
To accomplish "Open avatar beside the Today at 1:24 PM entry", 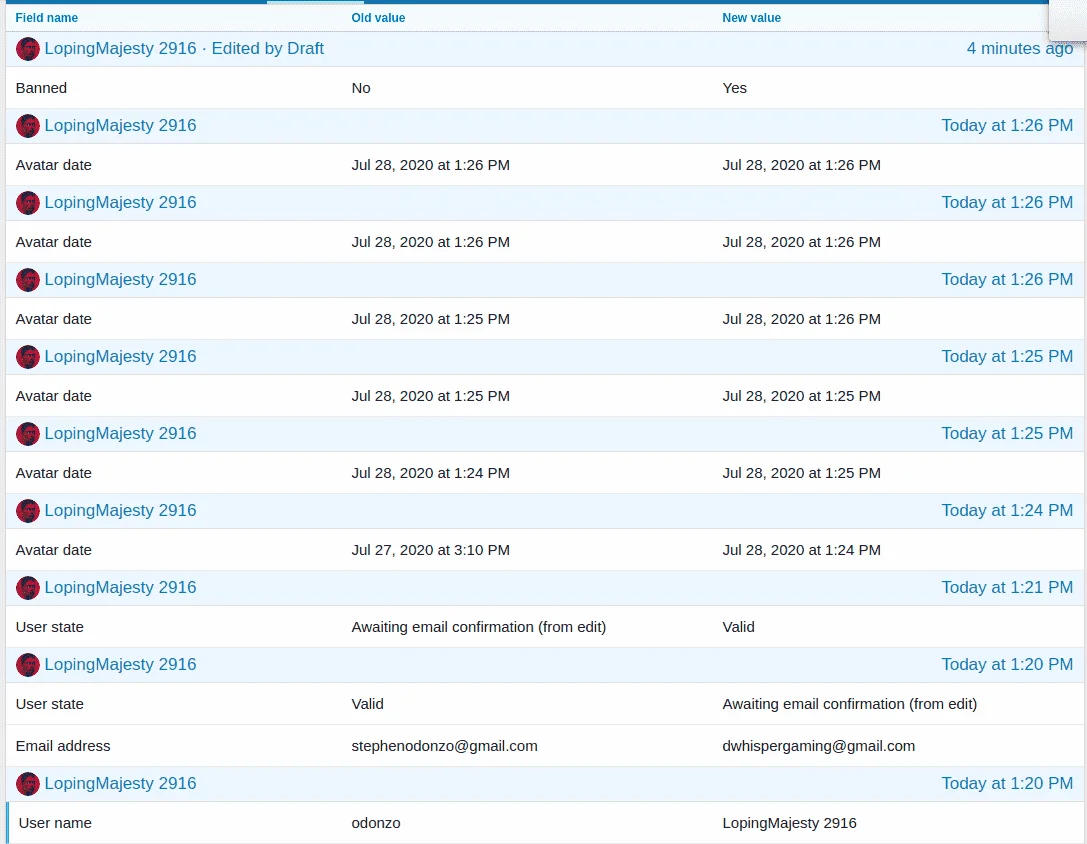I will coord(28,511).
